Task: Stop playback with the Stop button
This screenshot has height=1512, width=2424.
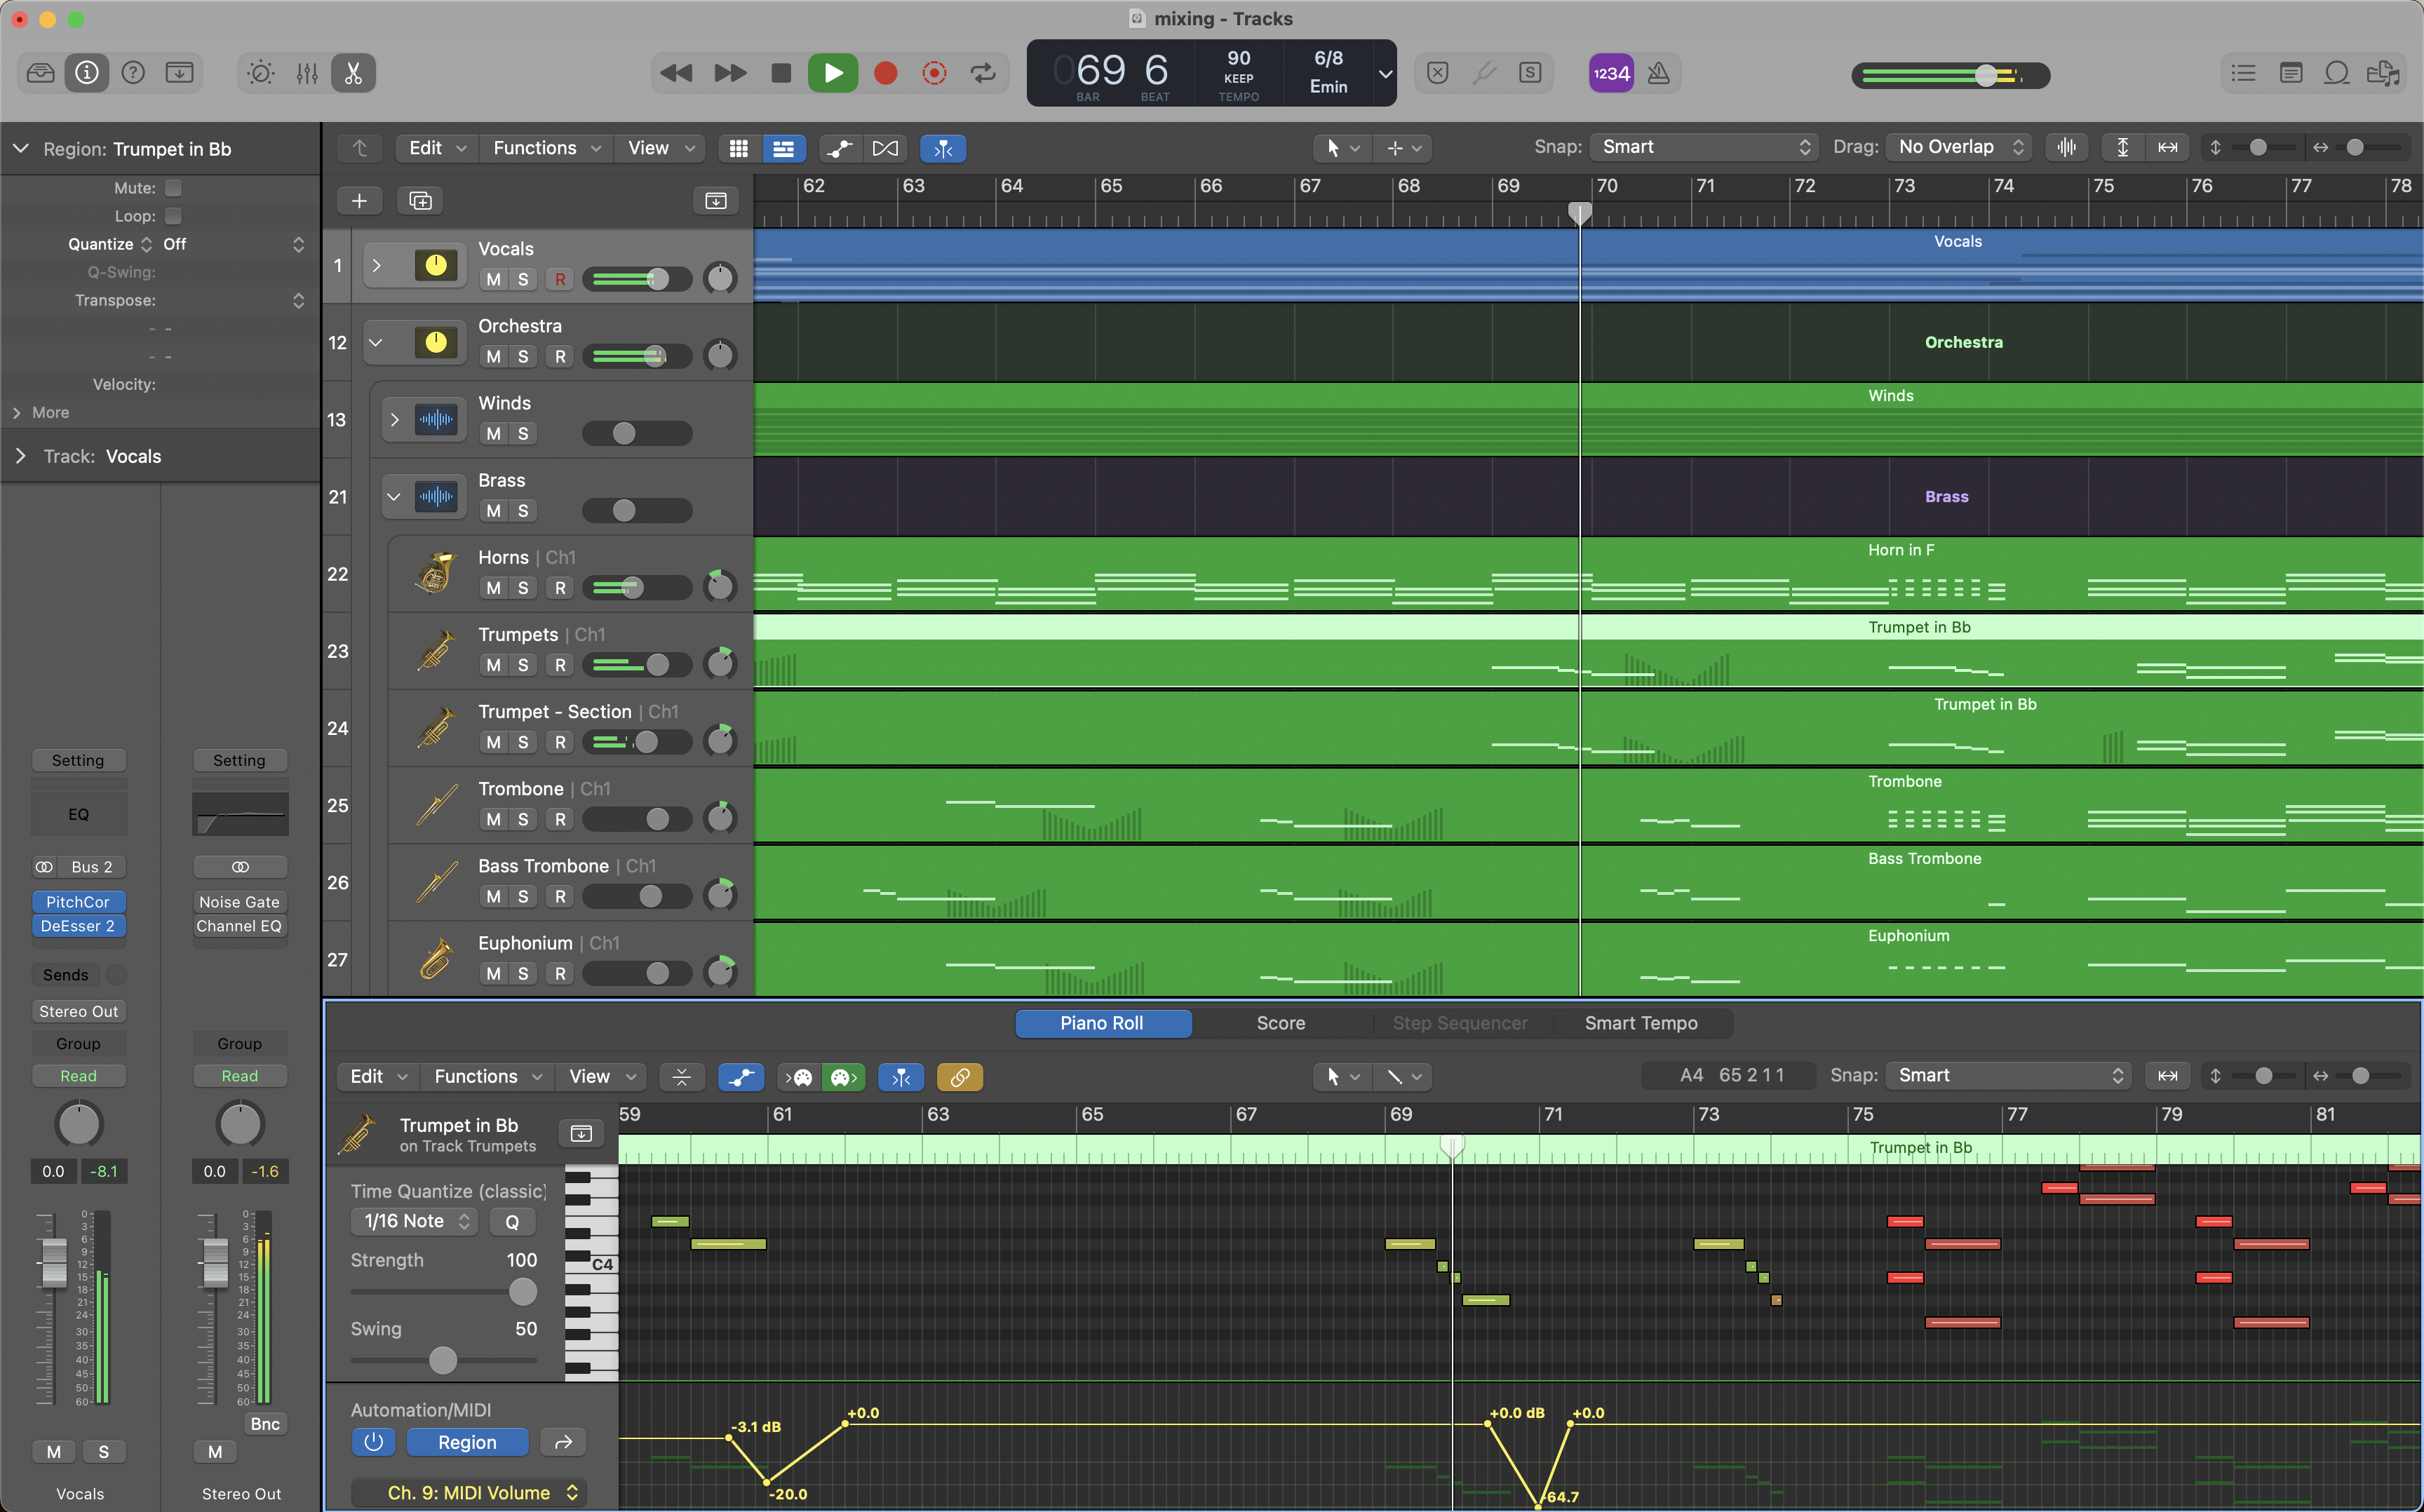Action: coord(782,73)
